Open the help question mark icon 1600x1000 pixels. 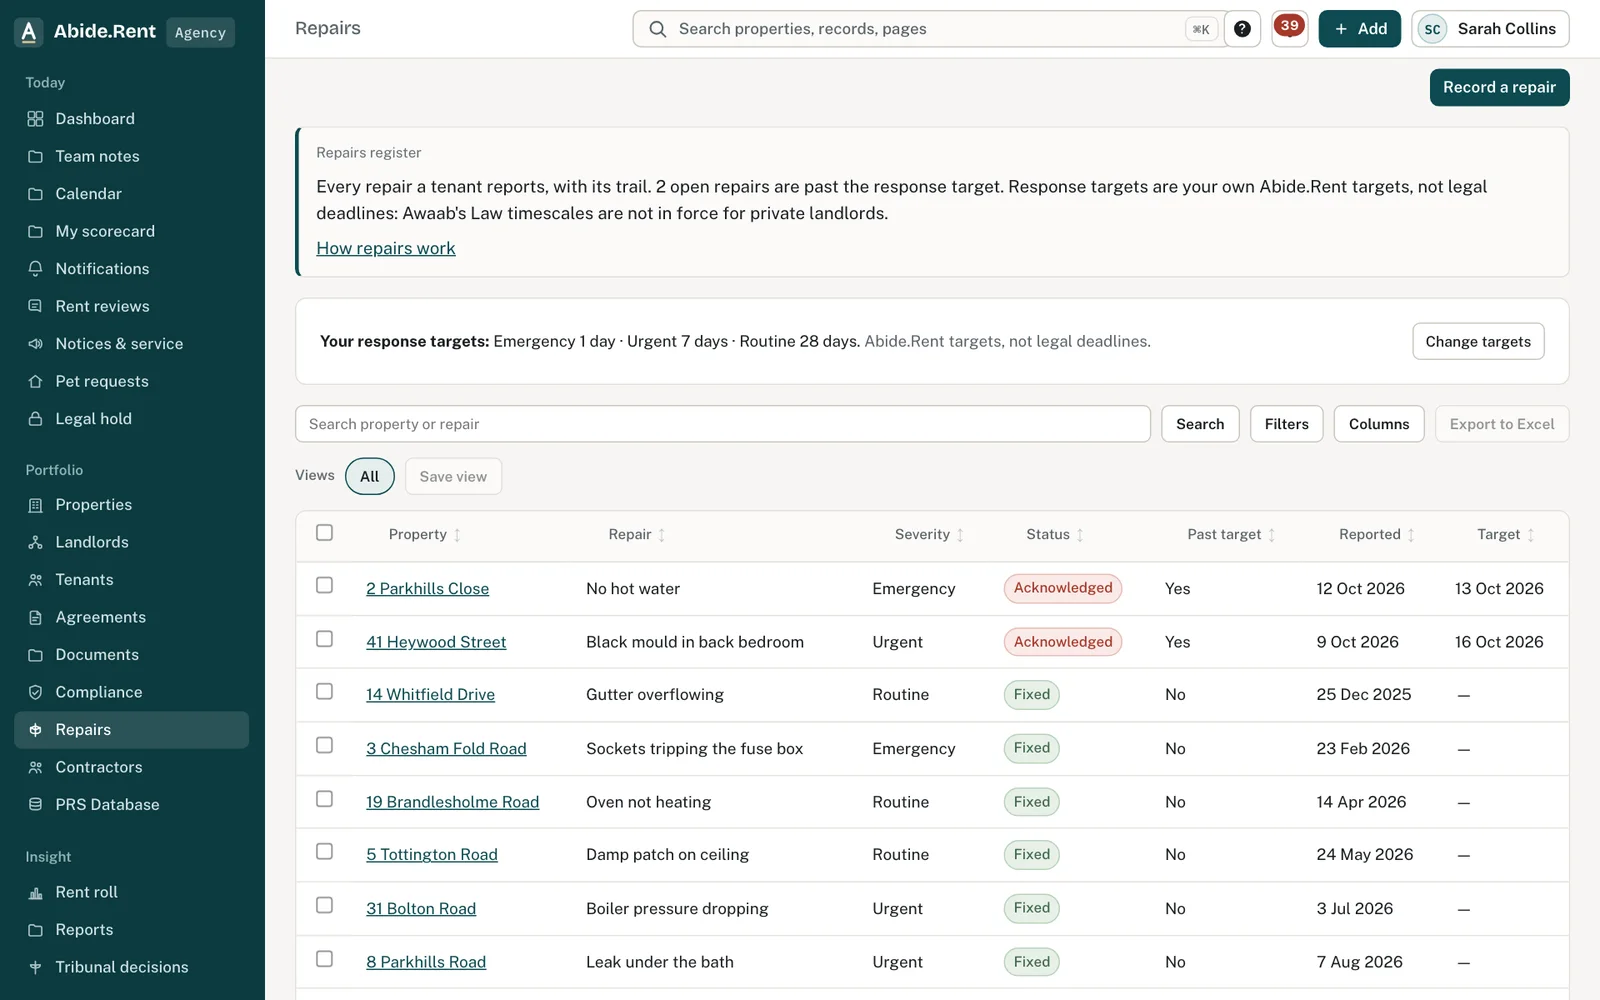pos(1242,29)
